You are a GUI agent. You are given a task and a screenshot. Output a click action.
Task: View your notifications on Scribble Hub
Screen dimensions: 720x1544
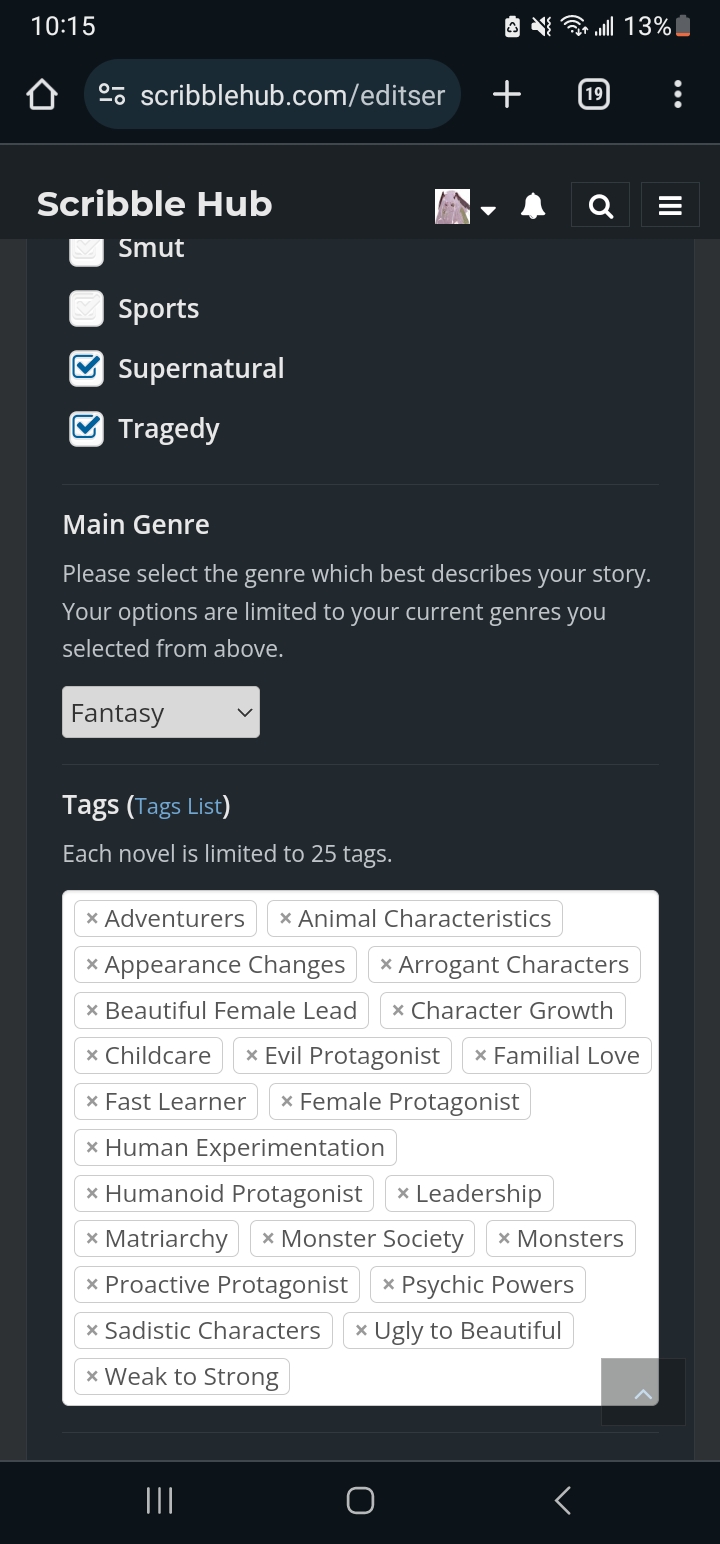532,204
